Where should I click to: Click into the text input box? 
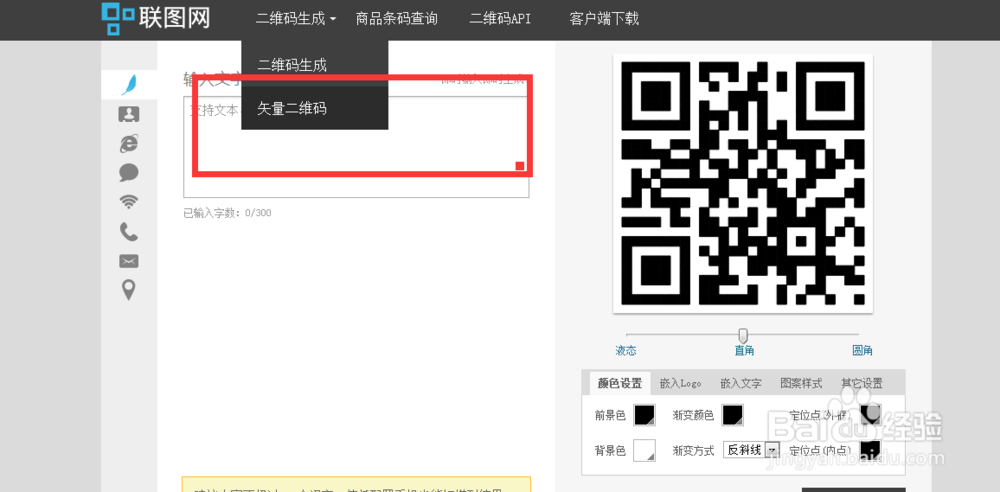pos(356,147)
